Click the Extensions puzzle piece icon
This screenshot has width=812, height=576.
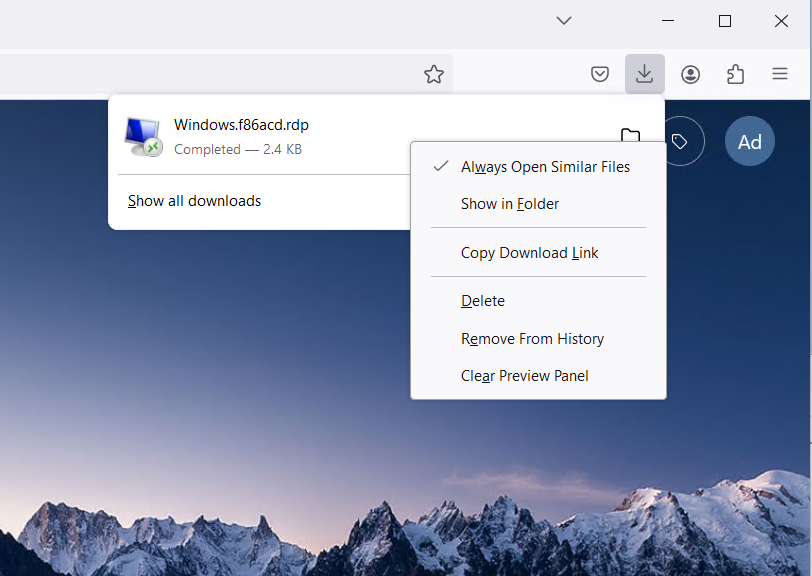tap(735, 75)
